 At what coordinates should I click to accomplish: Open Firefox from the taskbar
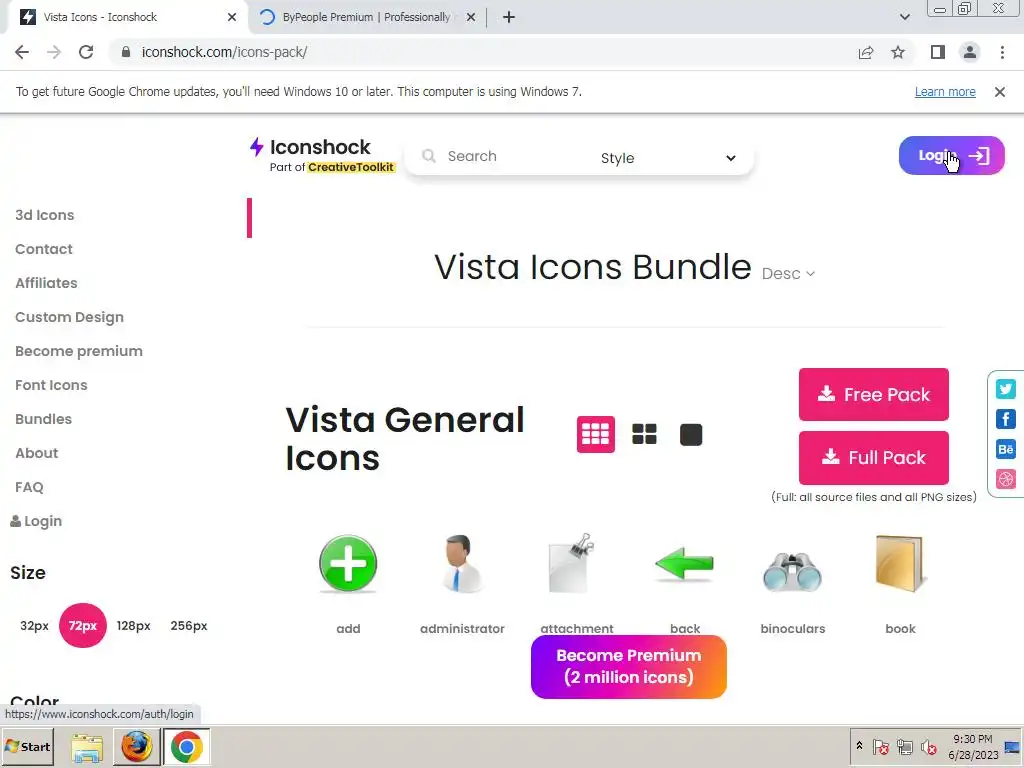[136, 746]
